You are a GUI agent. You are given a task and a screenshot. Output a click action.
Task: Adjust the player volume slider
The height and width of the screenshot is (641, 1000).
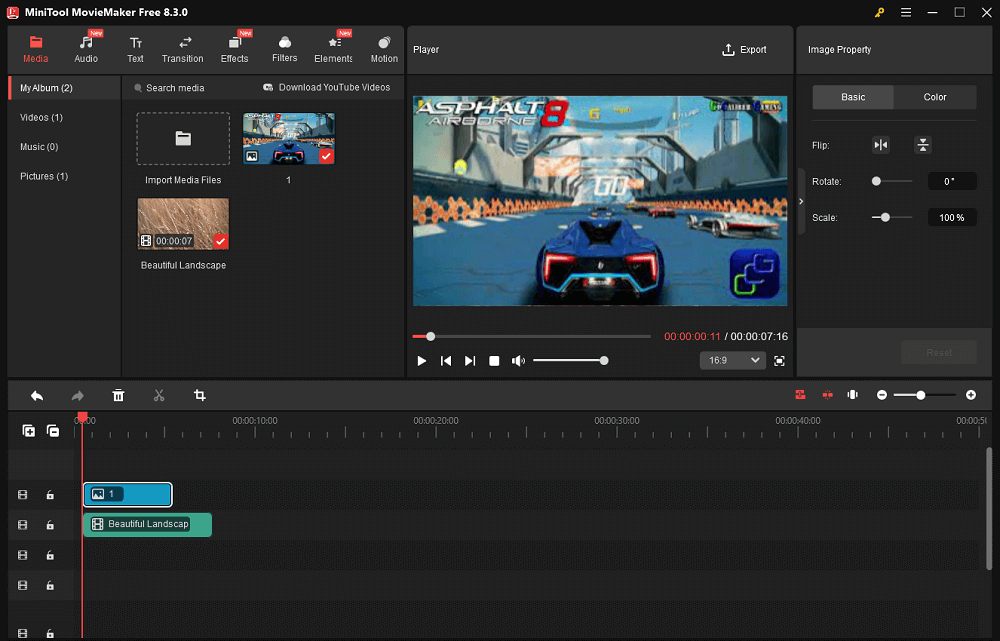(570, 361)
